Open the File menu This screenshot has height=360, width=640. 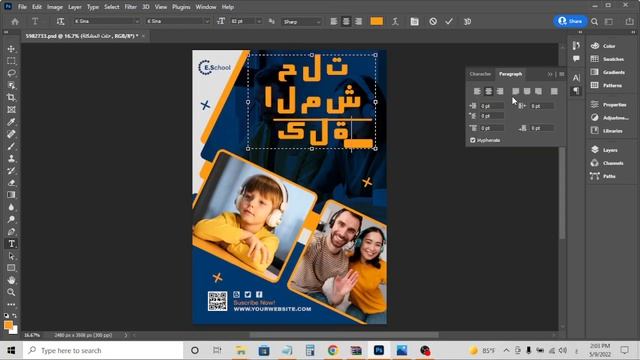(22, 7)
